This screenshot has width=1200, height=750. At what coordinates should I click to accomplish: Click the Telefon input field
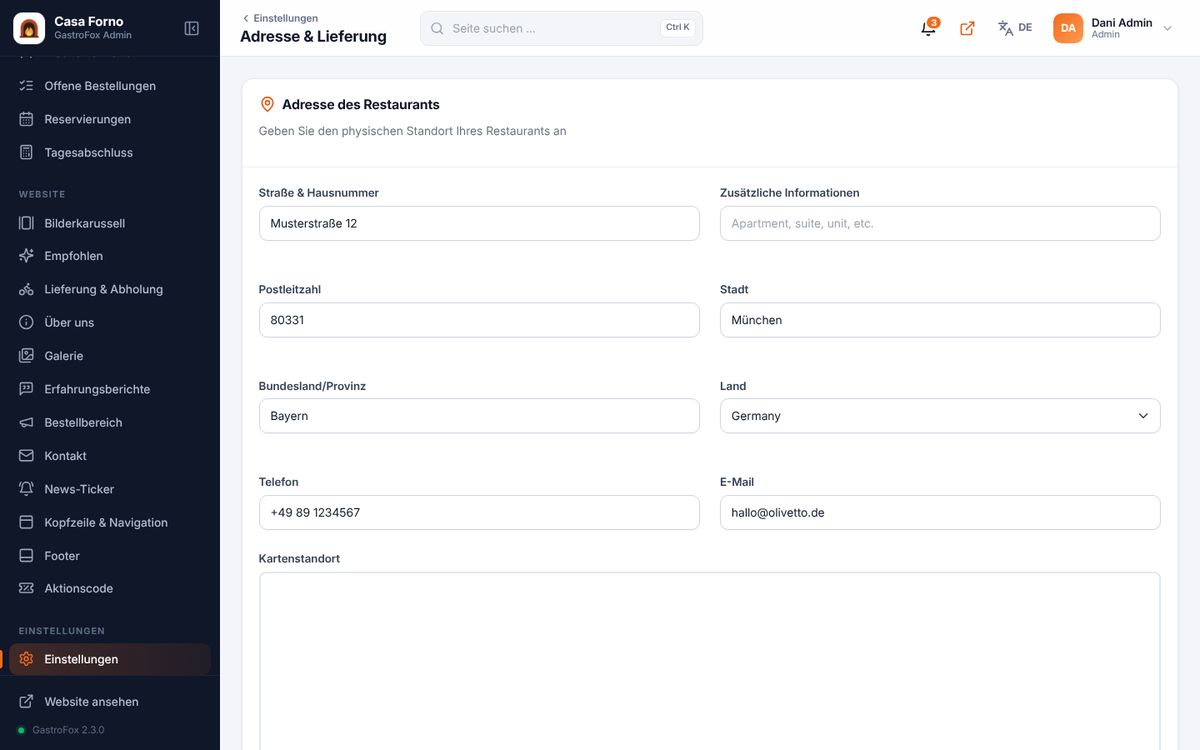pyautogui.click(x=479, y=512)
